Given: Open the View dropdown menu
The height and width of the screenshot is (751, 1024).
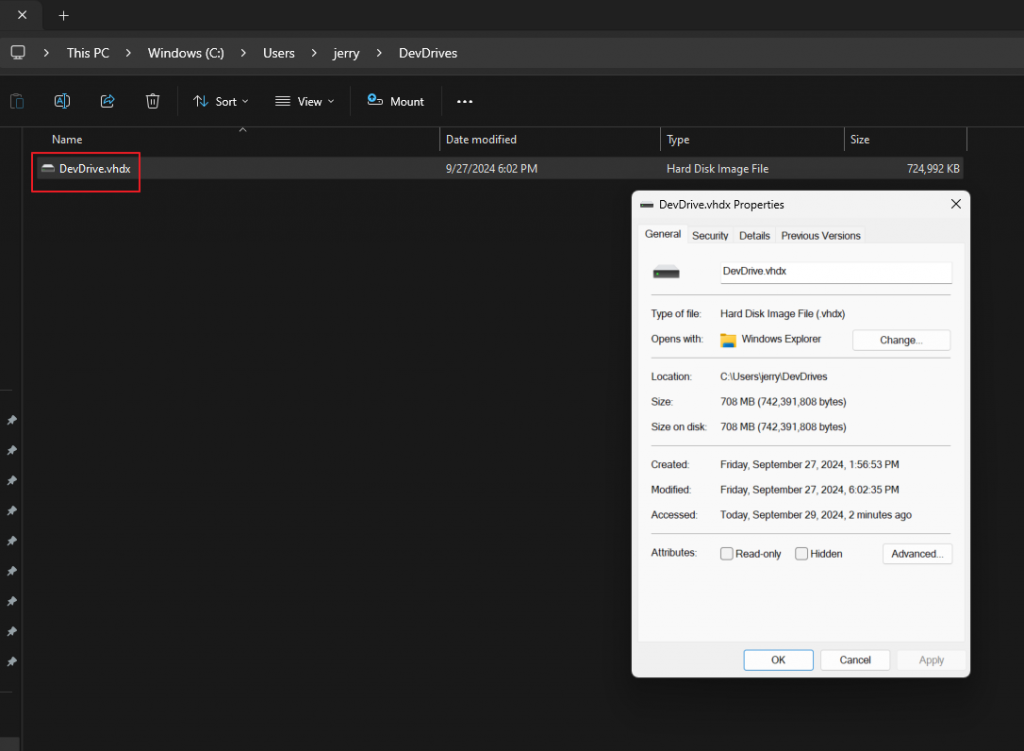Looking at the screenshot, I should click(304, 101).
